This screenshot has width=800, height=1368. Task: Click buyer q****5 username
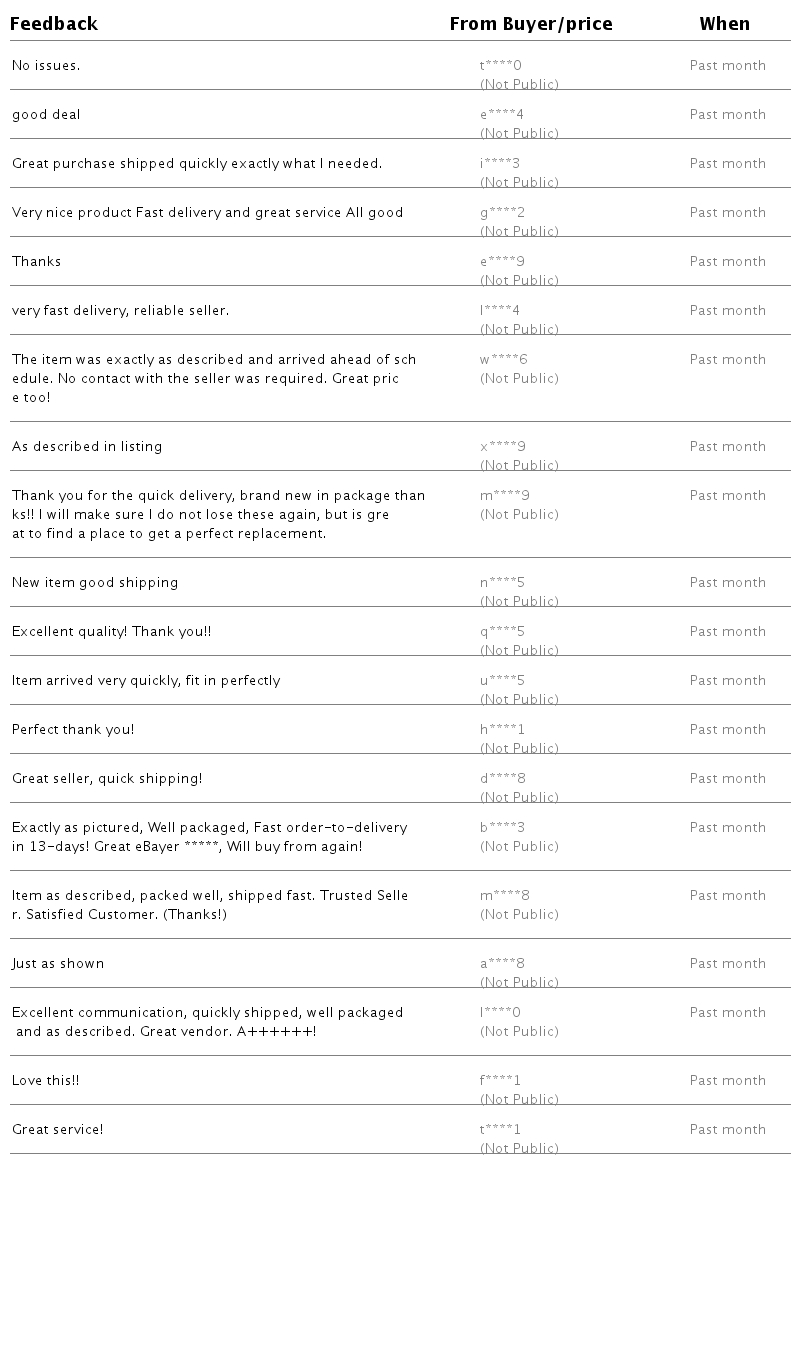[502, 632]
